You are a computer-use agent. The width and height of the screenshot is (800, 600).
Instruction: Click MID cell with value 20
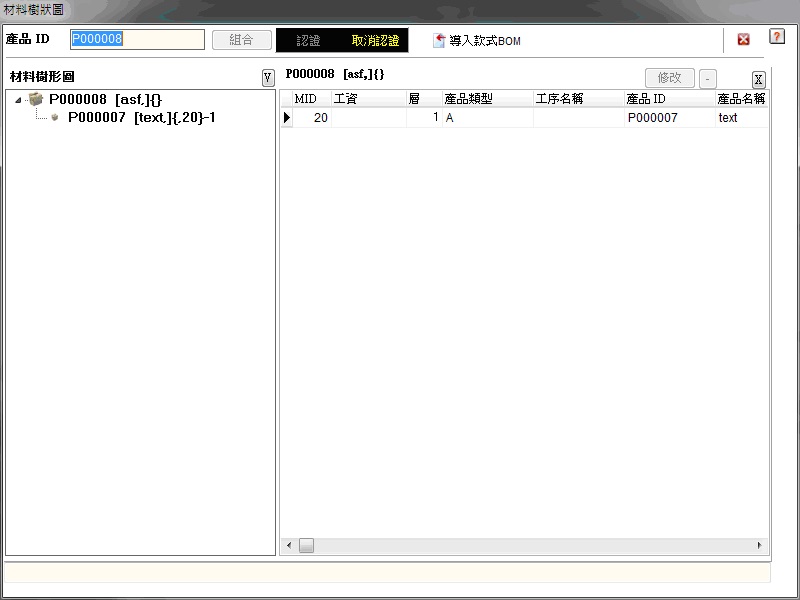(312, 117)
